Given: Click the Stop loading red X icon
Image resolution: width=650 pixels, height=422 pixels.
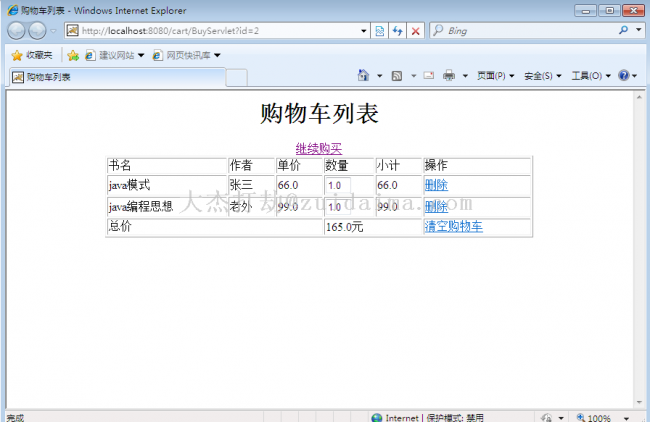Looking at the screenshot, I should coord(415,31).
